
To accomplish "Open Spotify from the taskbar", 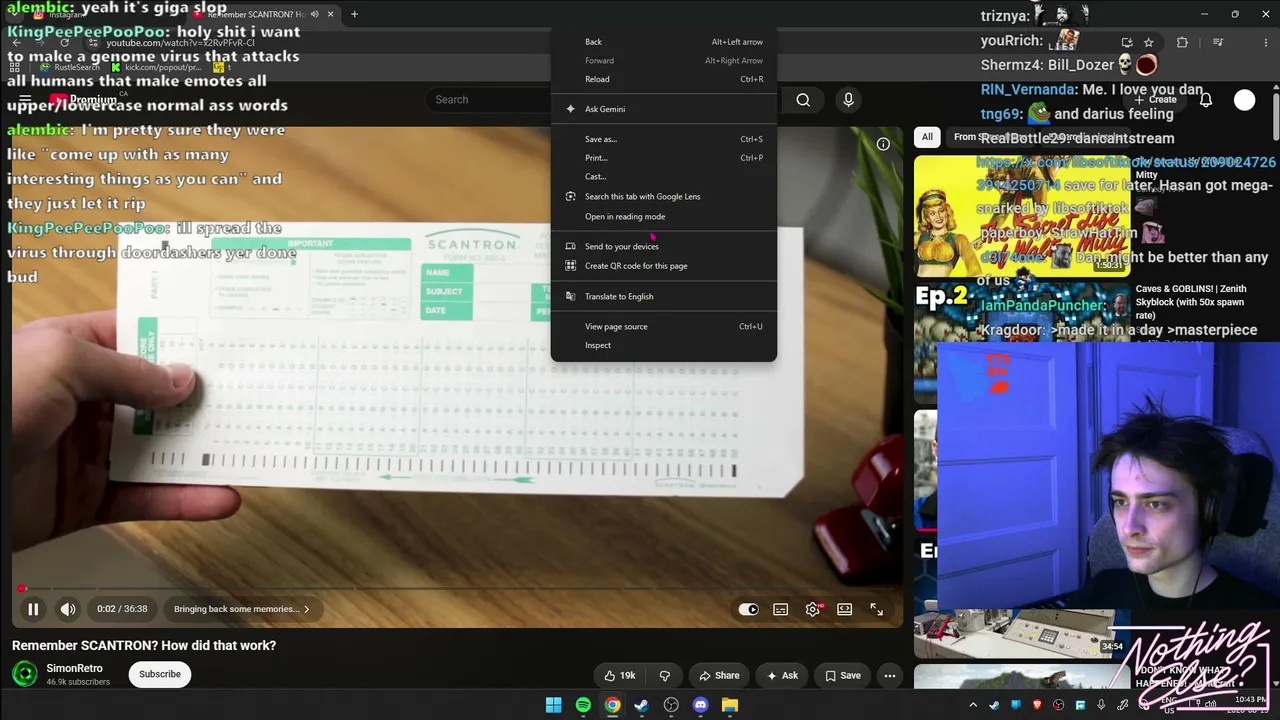I will point(583,705).
